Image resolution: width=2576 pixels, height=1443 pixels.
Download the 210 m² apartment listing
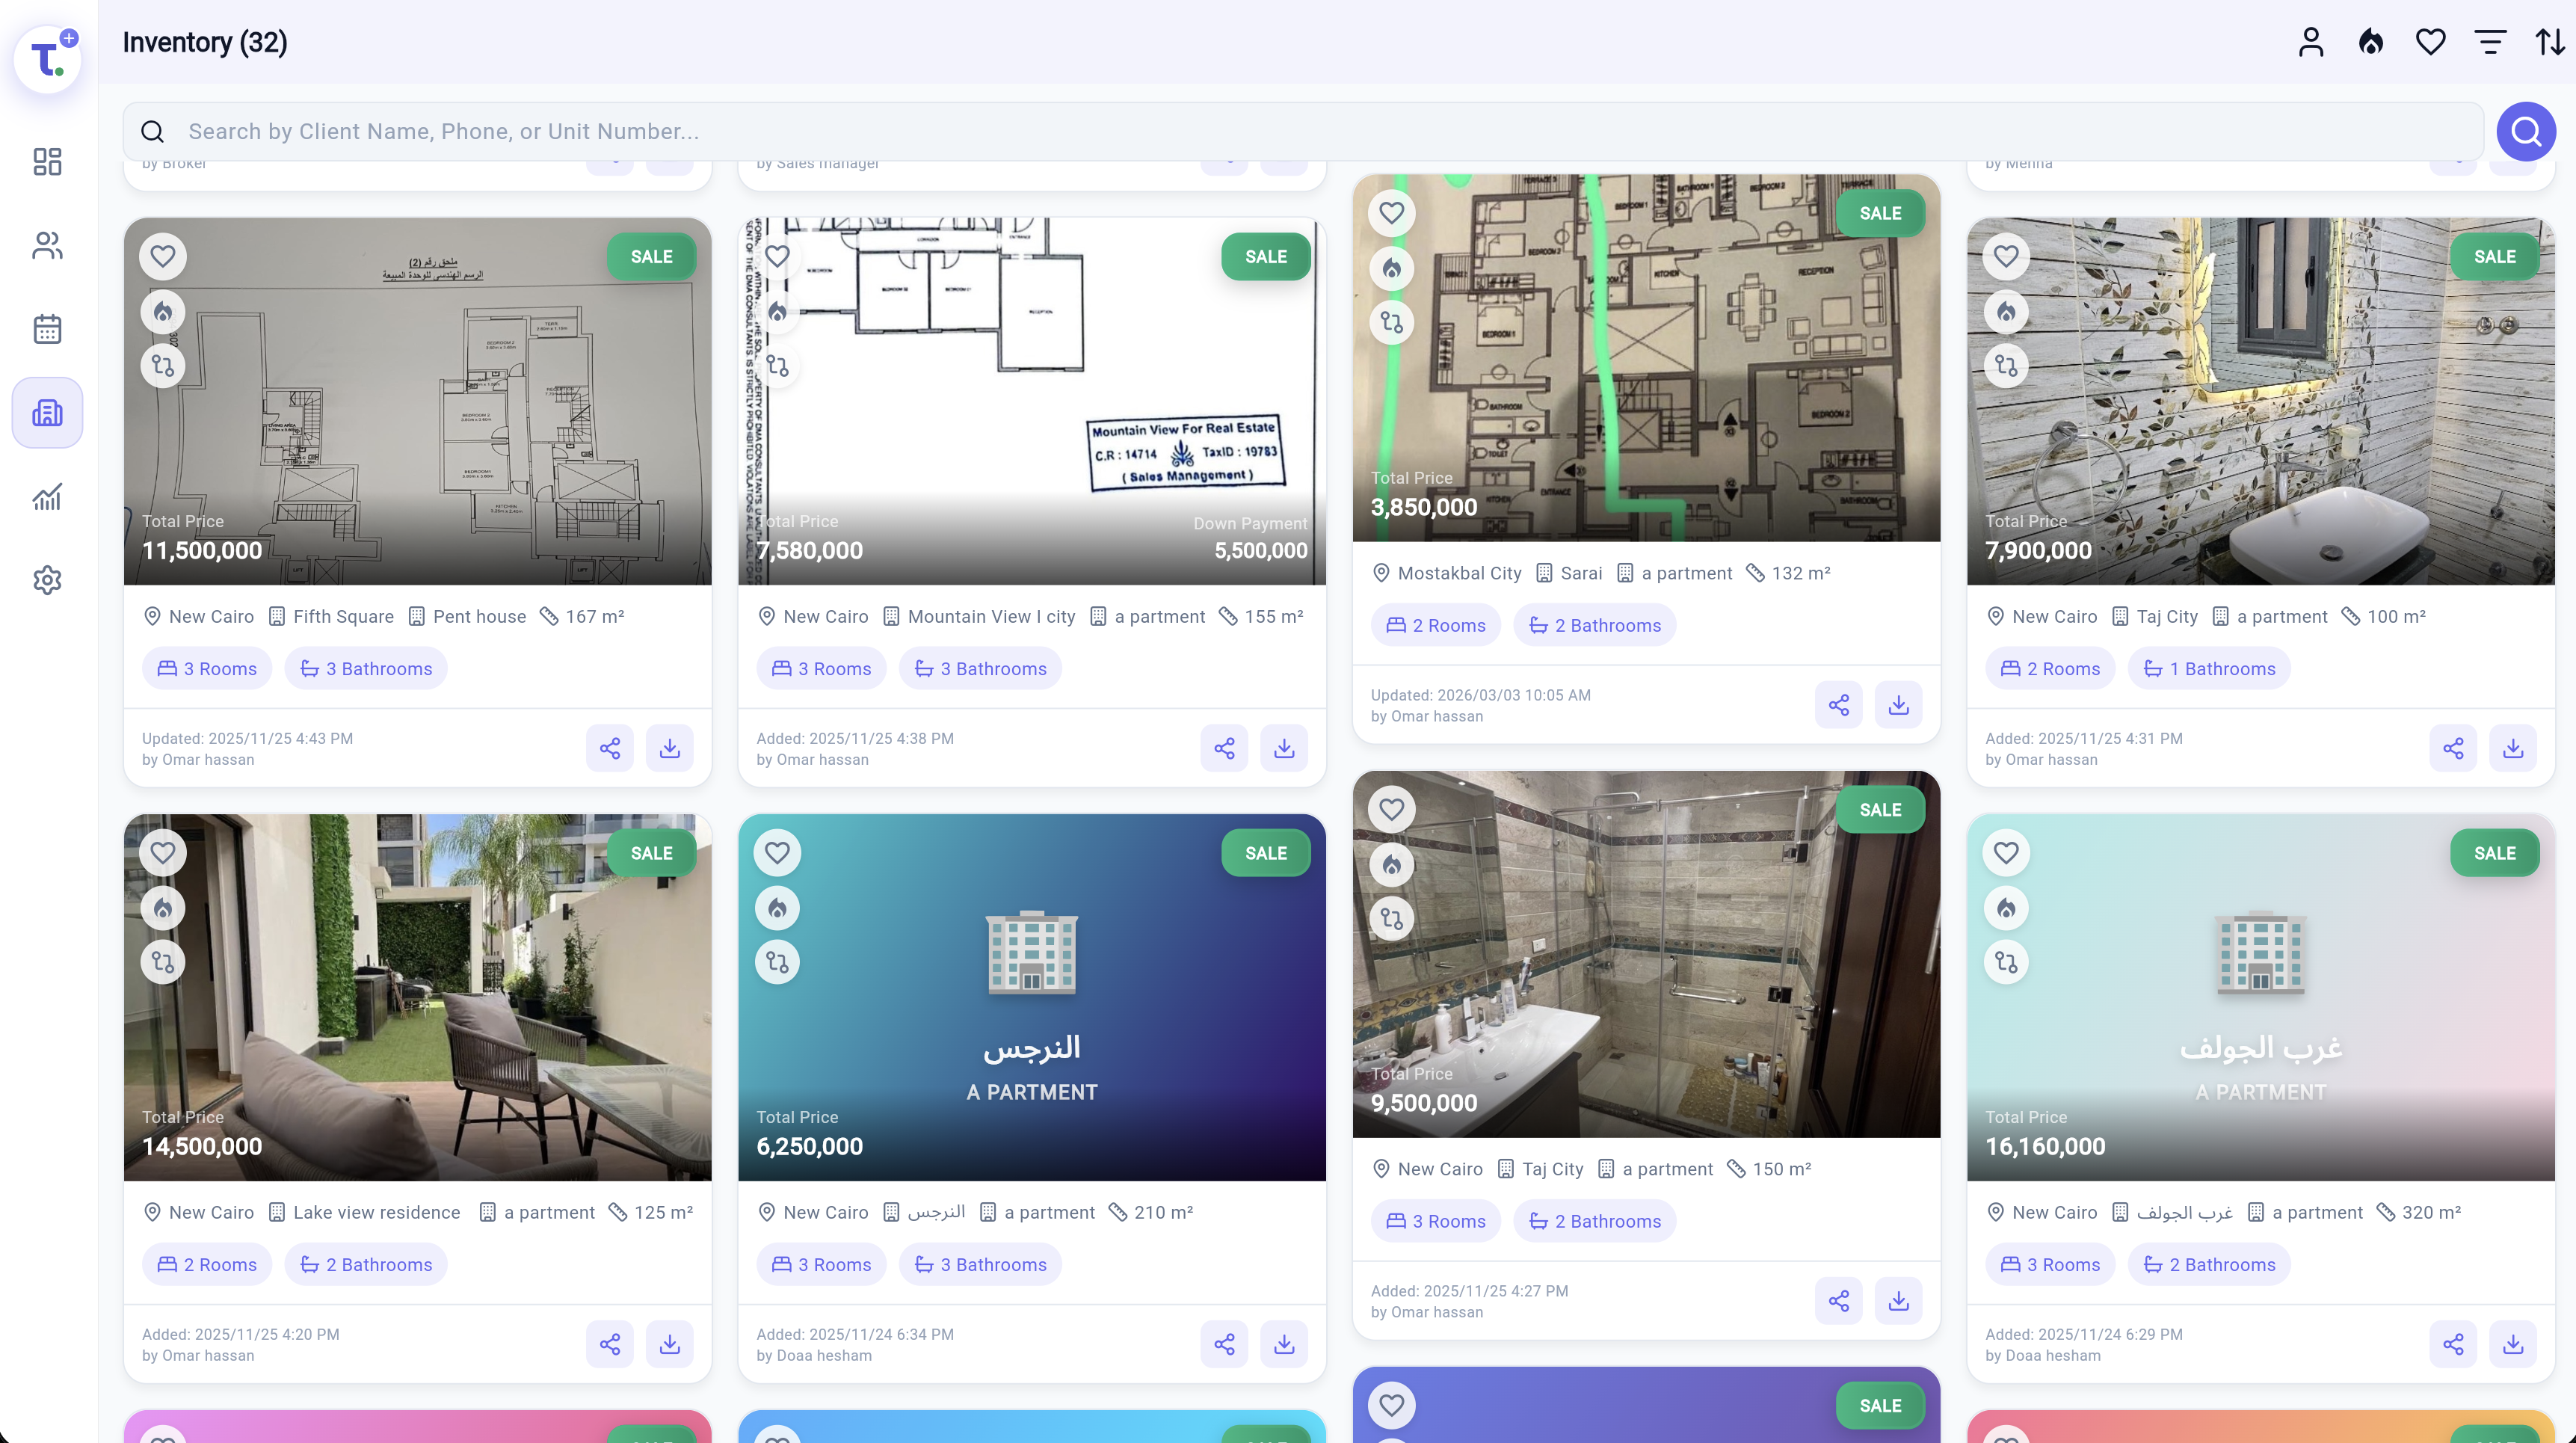click(x=1284, y=1344)
